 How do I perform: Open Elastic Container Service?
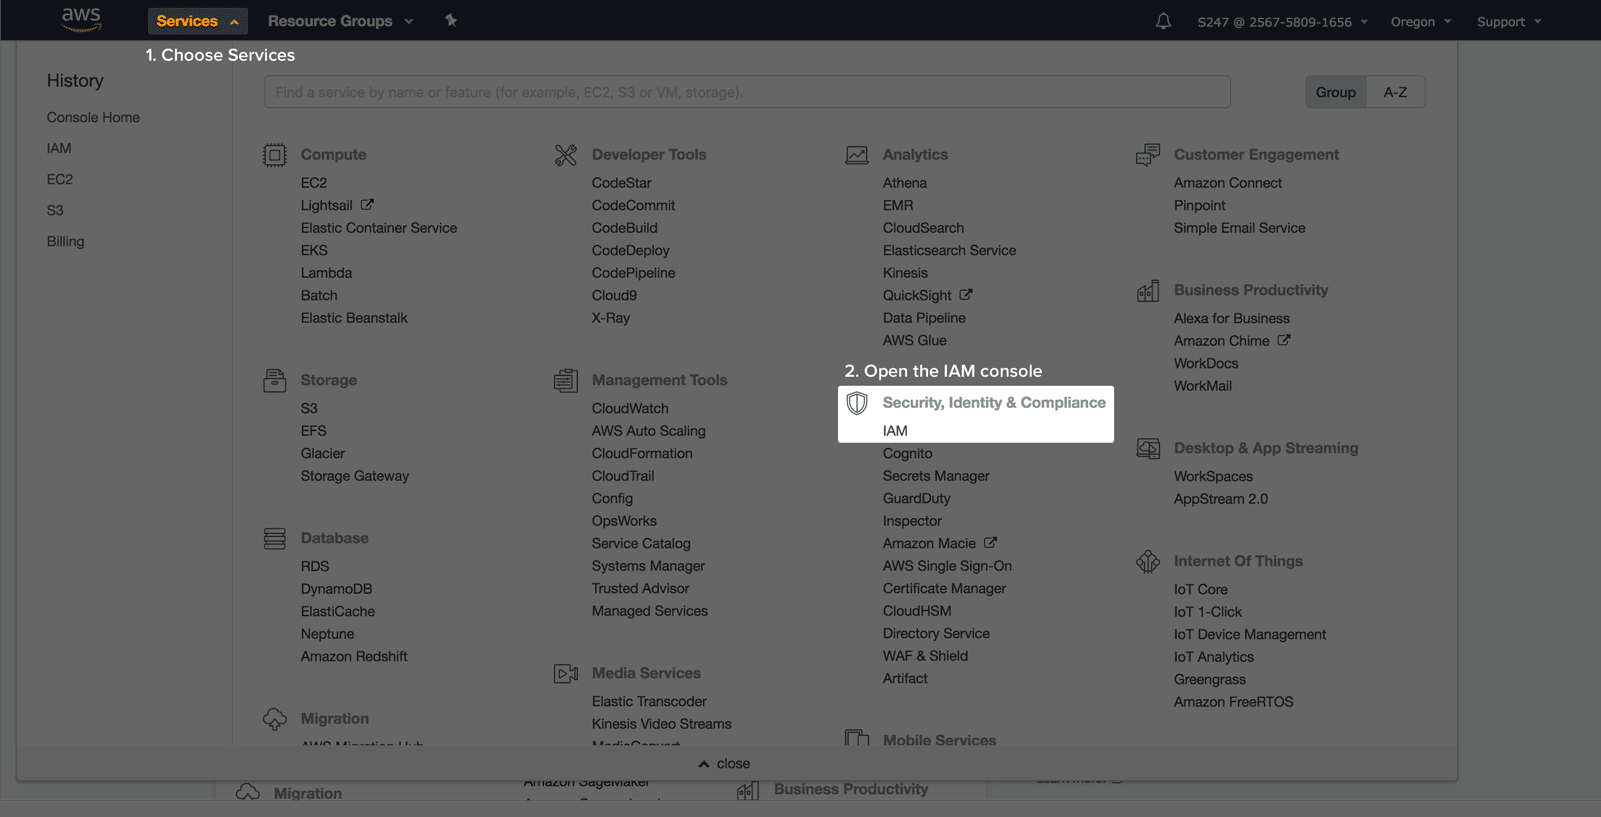coord(379,228)
